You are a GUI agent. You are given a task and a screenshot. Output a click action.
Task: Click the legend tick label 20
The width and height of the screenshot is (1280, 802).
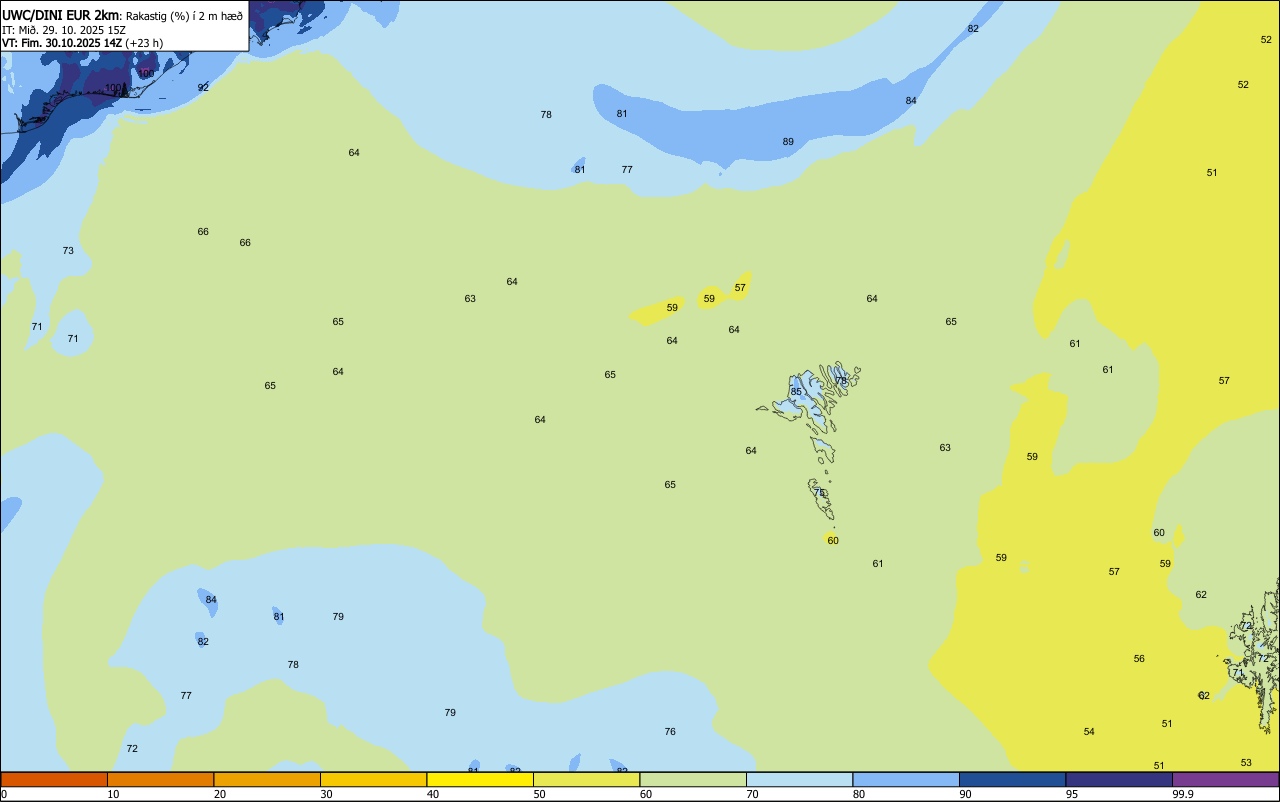pos(220,794)
